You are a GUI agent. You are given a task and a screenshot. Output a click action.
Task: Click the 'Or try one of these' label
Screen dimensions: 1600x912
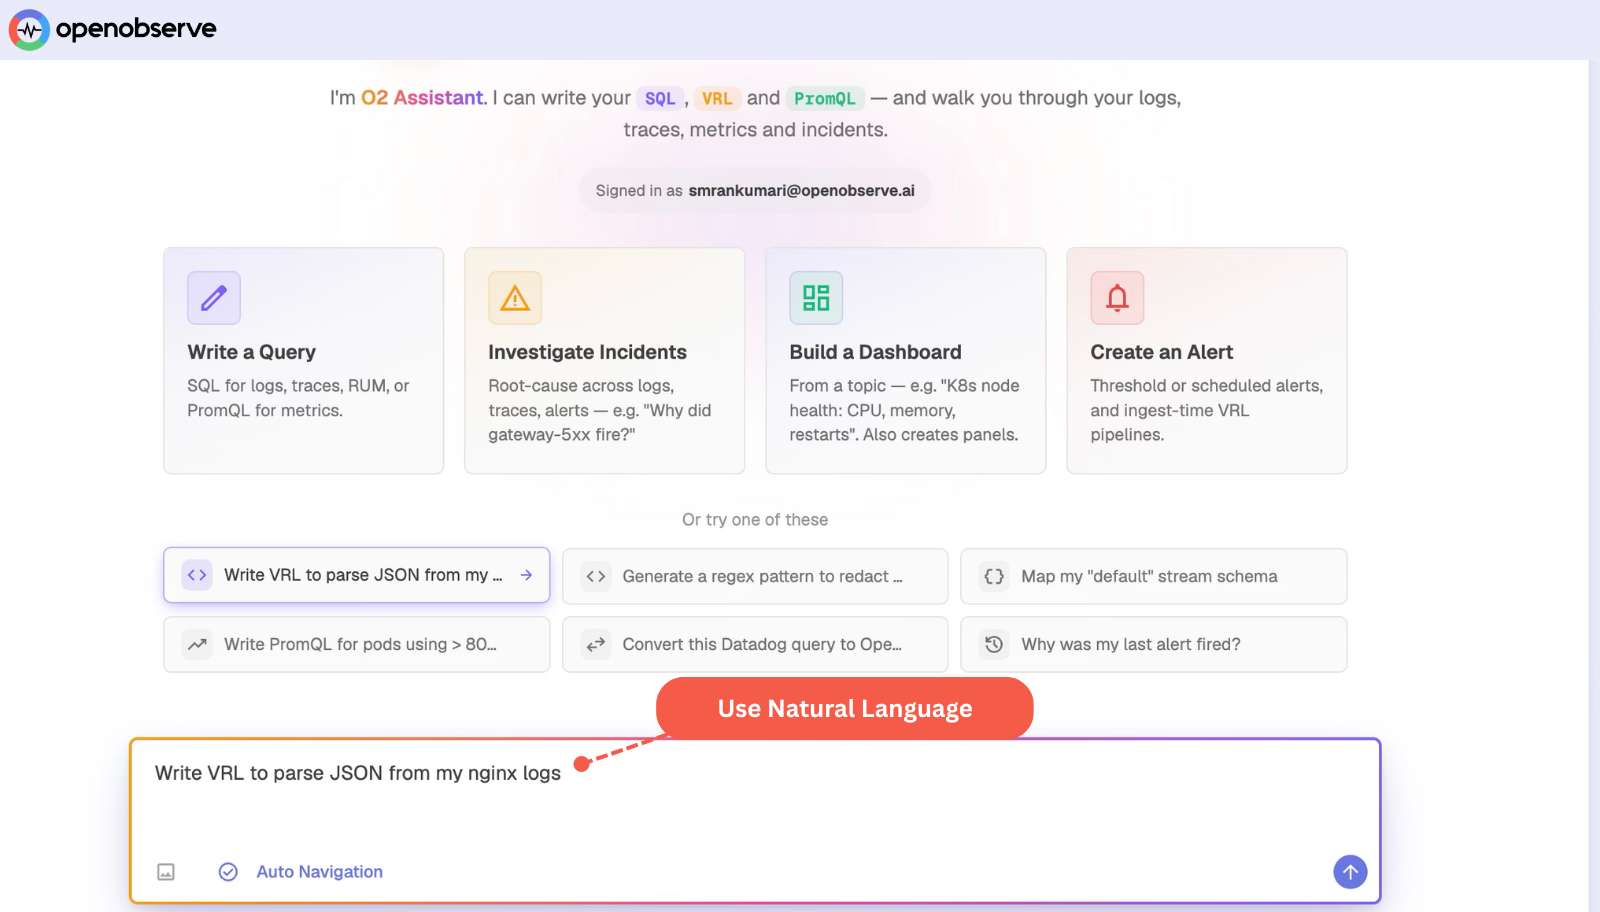point(755,520)
